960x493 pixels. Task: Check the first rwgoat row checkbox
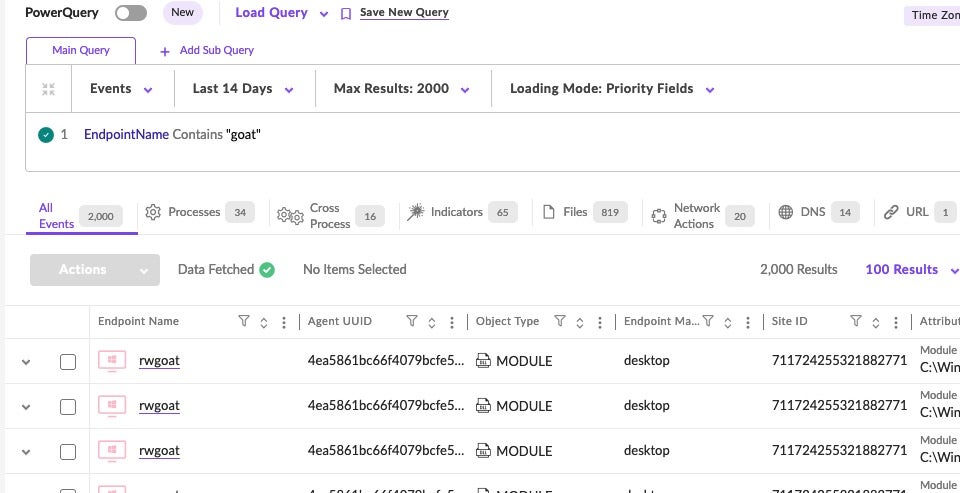point(68,362)
